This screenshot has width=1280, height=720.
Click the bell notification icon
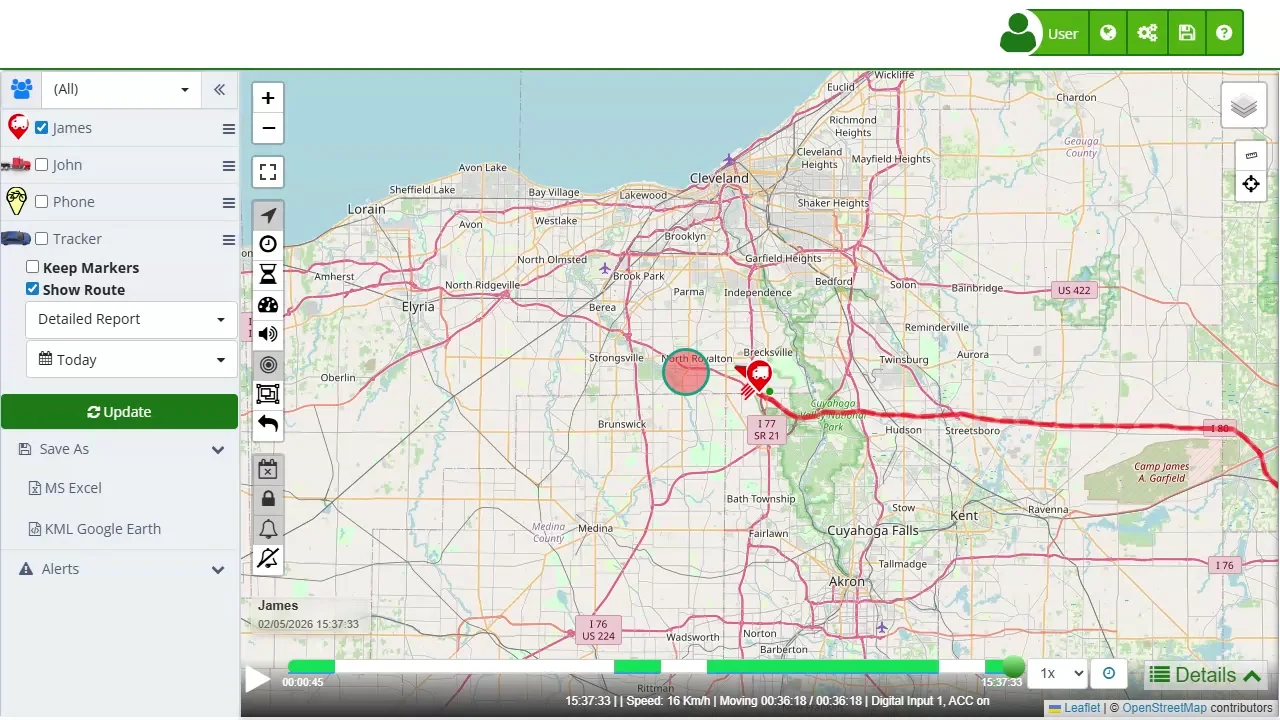(x=268, y=528)
